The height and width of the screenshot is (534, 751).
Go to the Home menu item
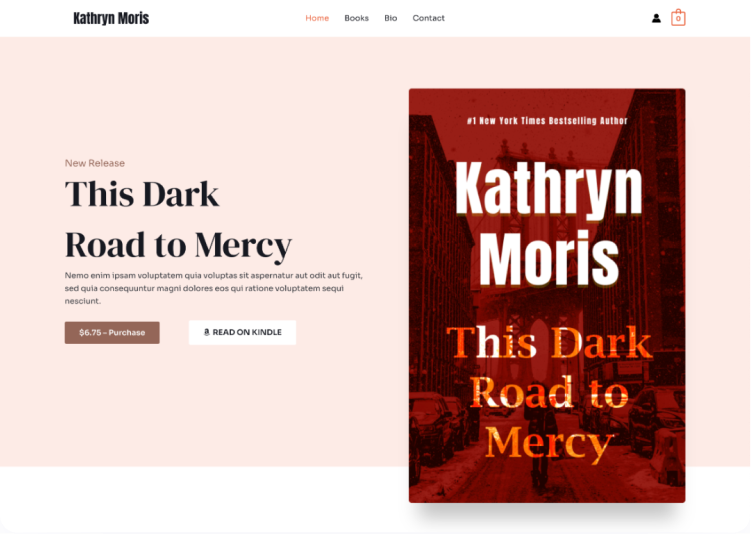(x=317, y=18)
